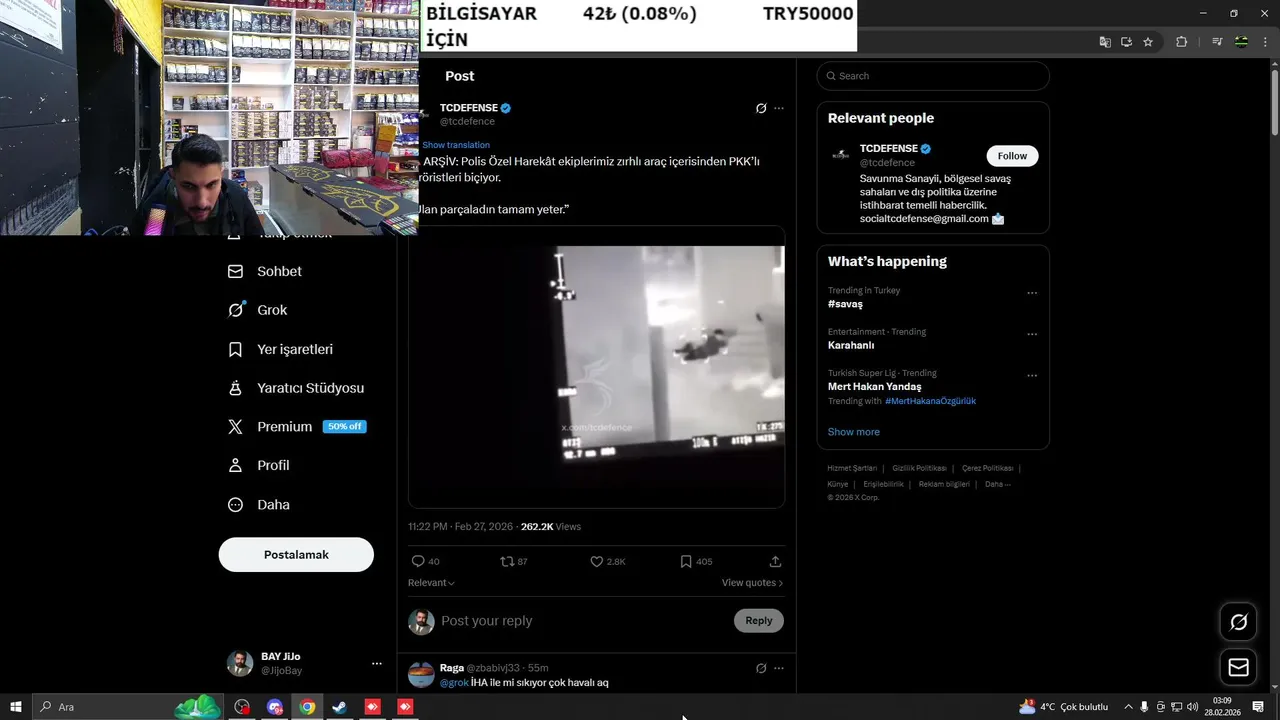Open Discord from the taskbar
This screenshot has height=720, width=1280.
pos(274,707)
